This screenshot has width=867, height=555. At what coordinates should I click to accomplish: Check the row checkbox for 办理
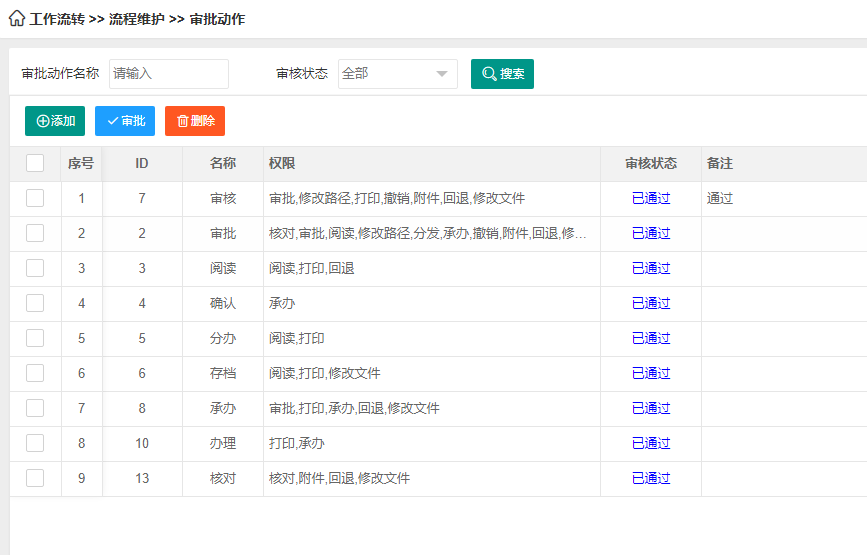[35, 443]
